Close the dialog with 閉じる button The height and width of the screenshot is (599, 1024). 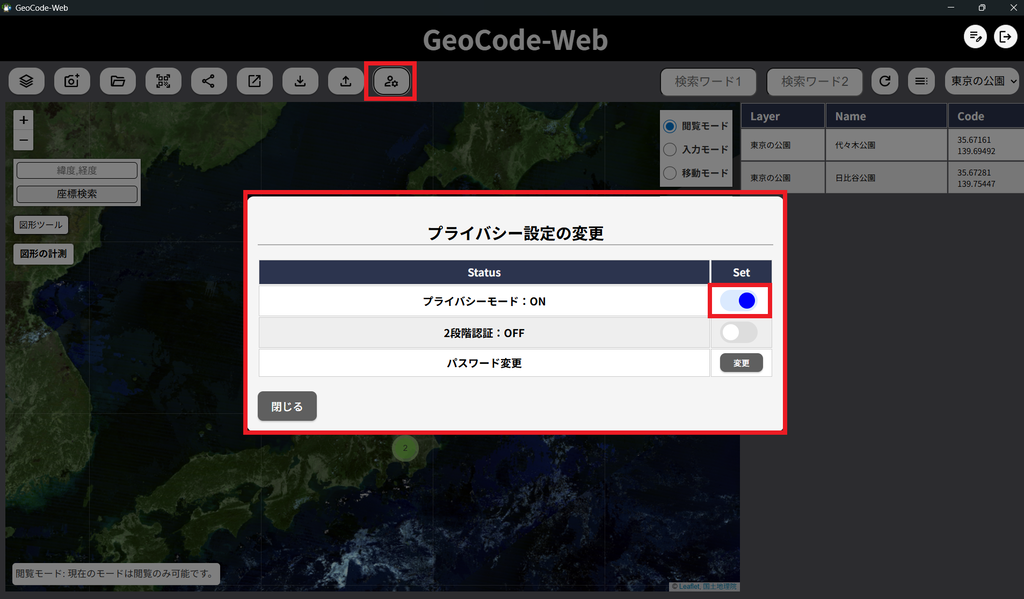(287, 406)
